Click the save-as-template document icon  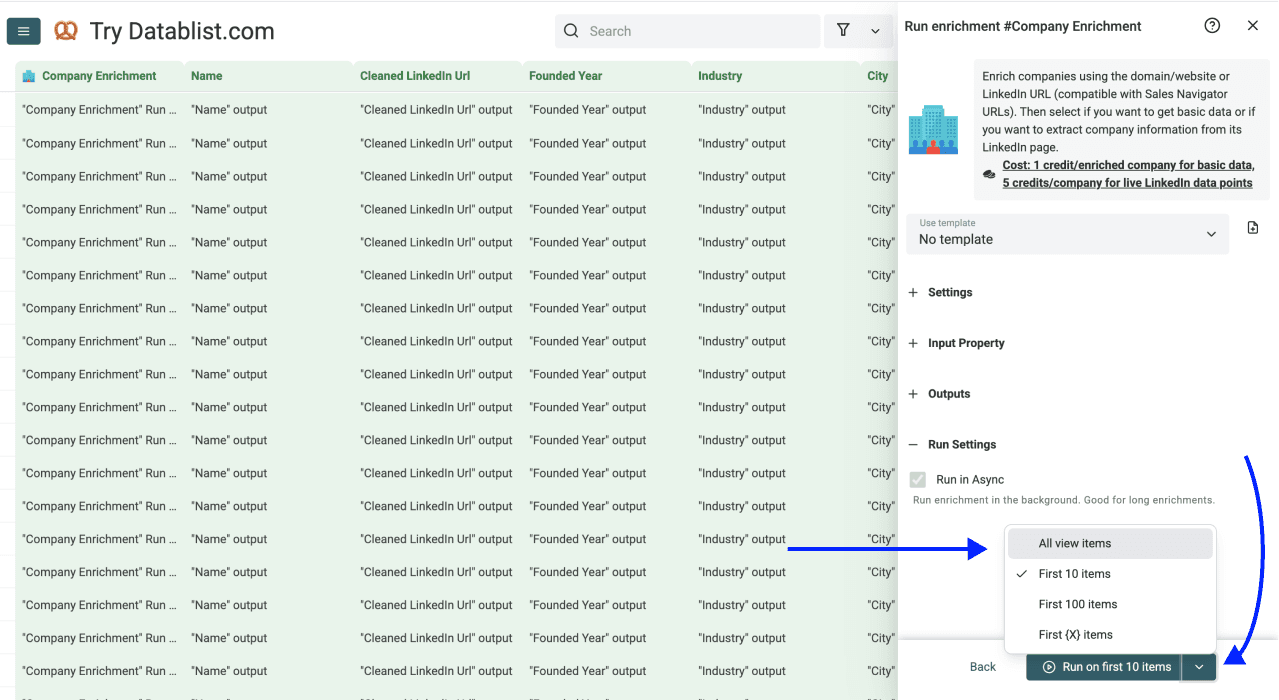1252,228
